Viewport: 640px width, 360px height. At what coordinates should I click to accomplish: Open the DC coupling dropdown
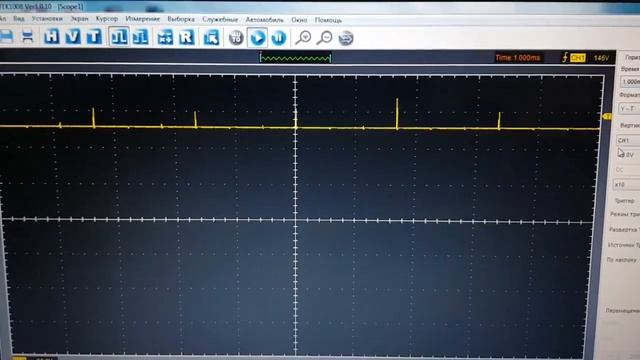[x=627, y=170]
